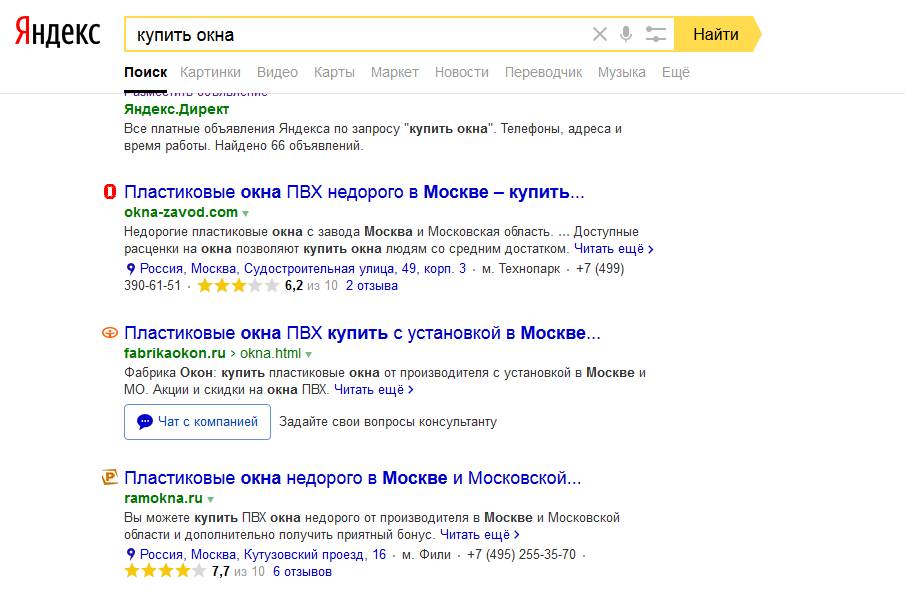This screenshot has width=905, height=607.
Task: Open search settings sliders icon
Action: point(656,35)
